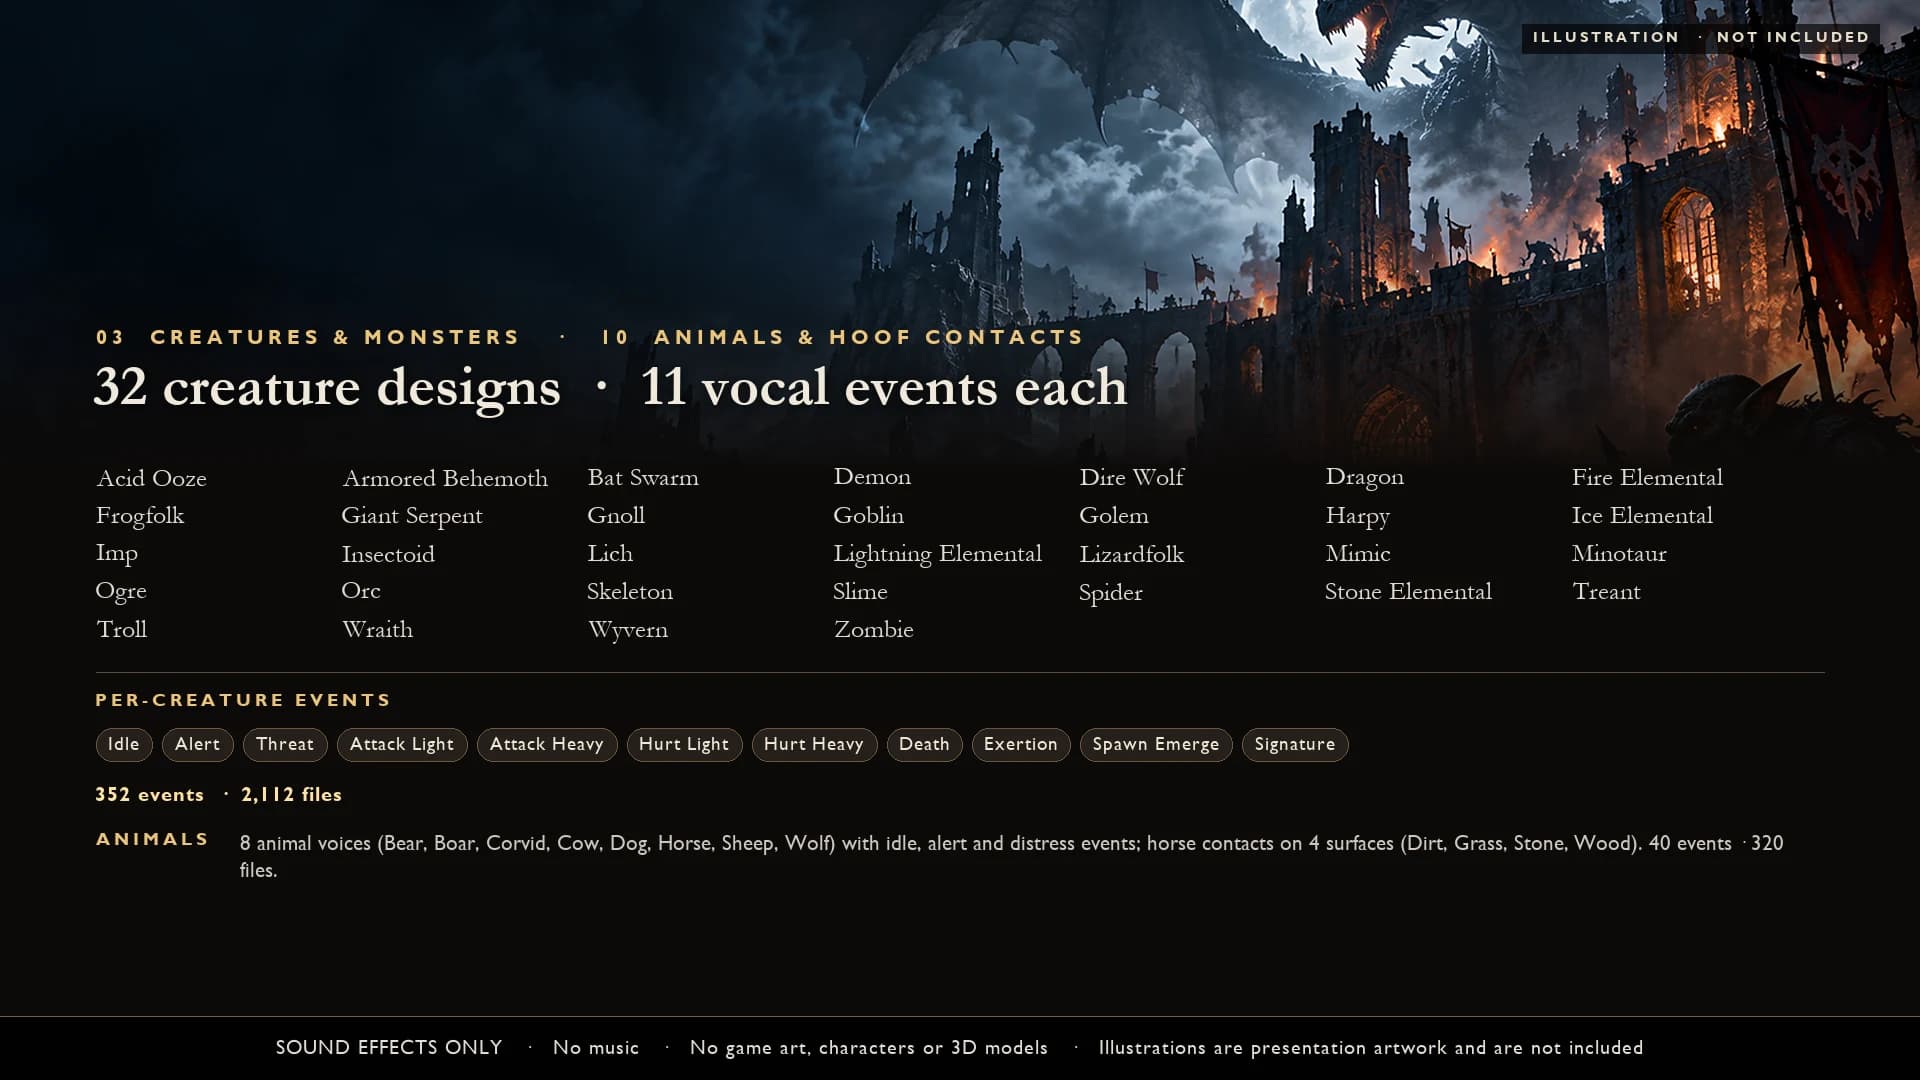Select the Hurt Heavy pill

click(x=814, y=744)
